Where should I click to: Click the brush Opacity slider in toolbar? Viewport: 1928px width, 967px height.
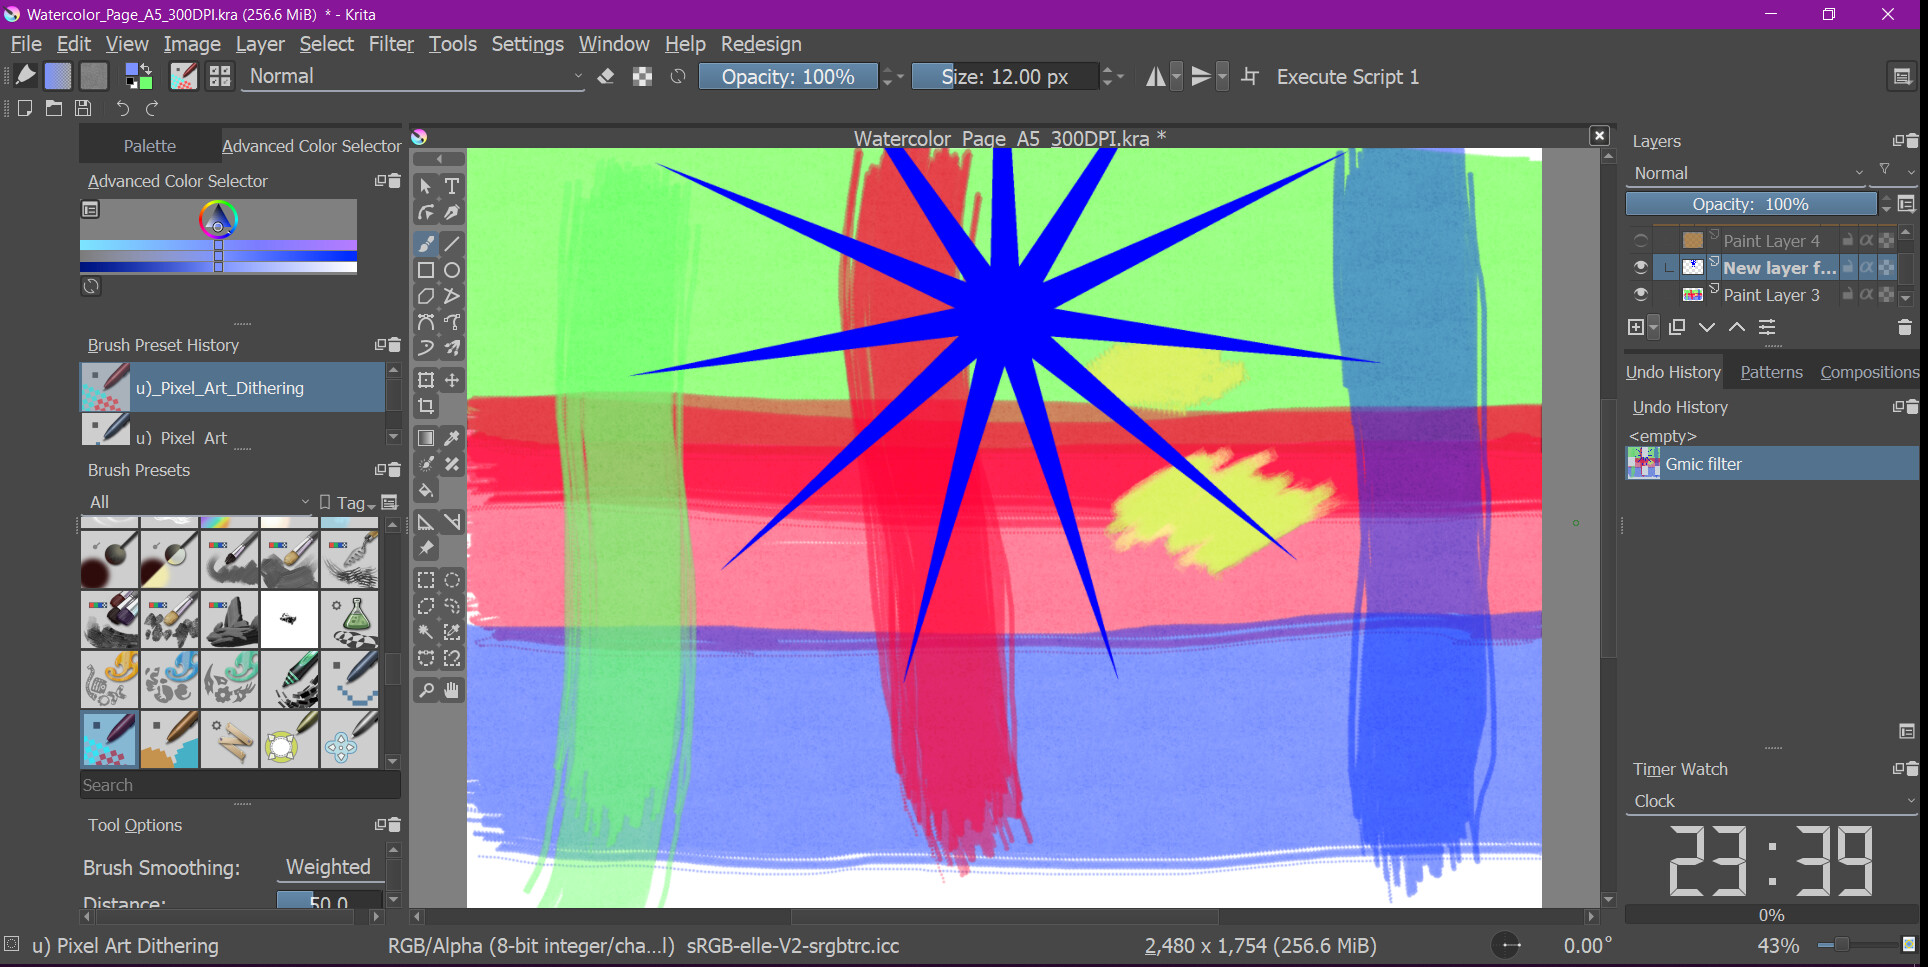[787, 77]
